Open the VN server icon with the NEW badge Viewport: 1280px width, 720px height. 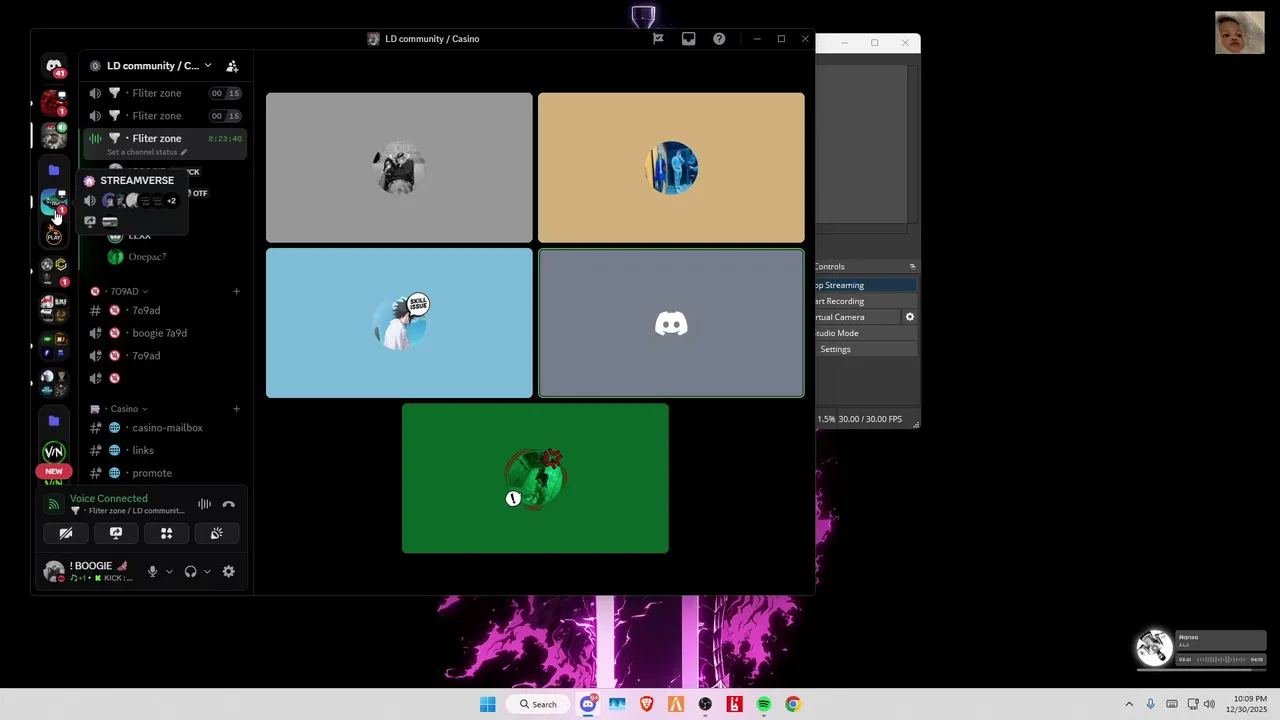[x=54, y=453]
